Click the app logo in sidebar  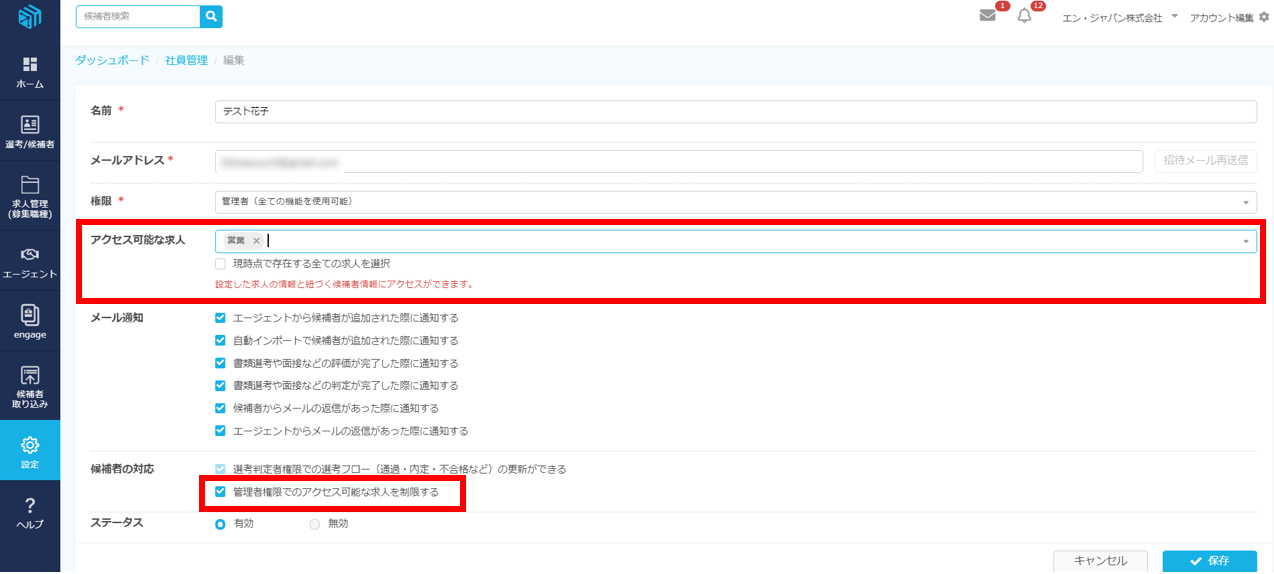pyautogui.click(x=30, y=17)
